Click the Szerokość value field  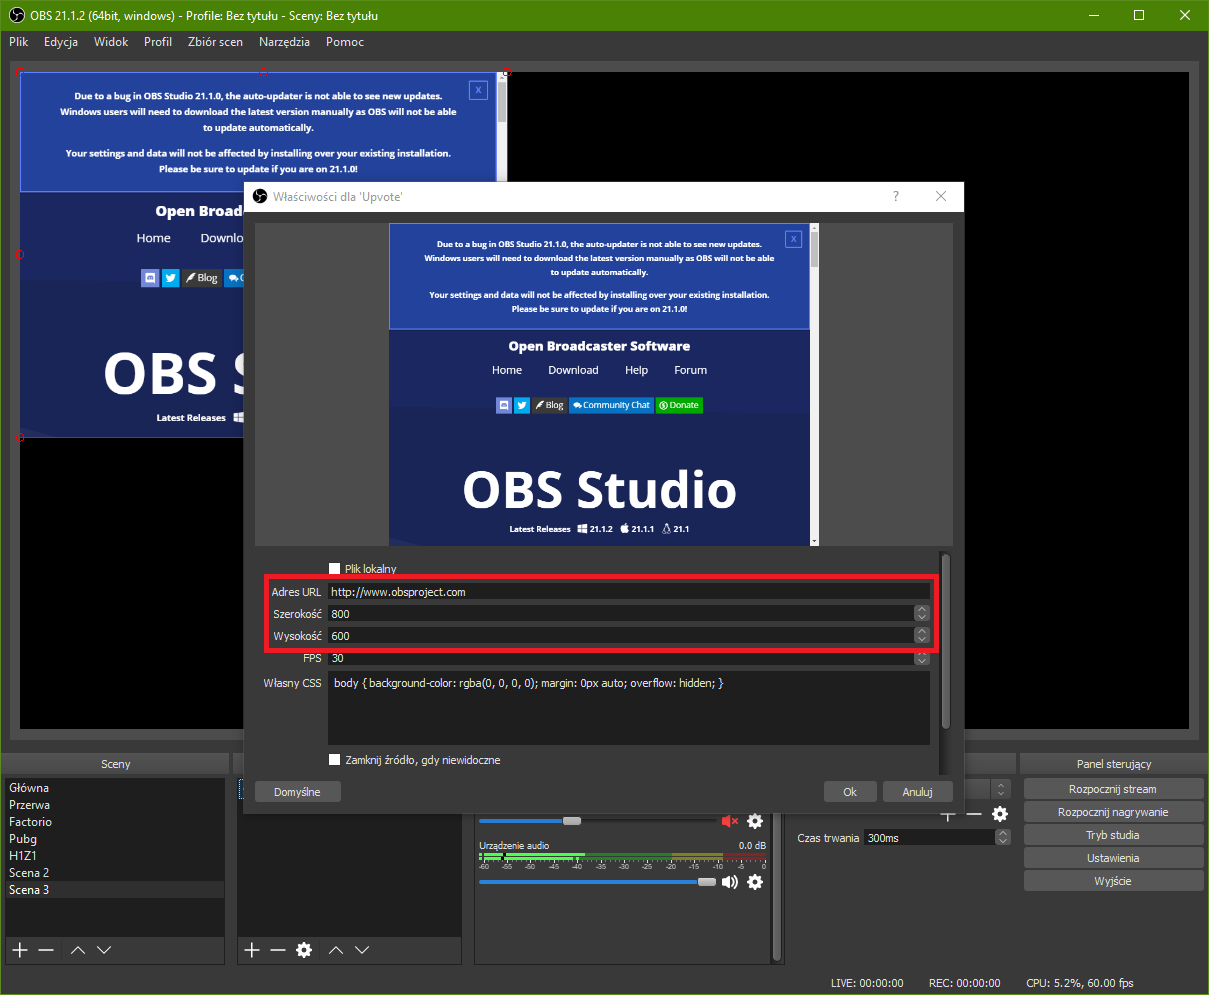click(x=620, y=614)
